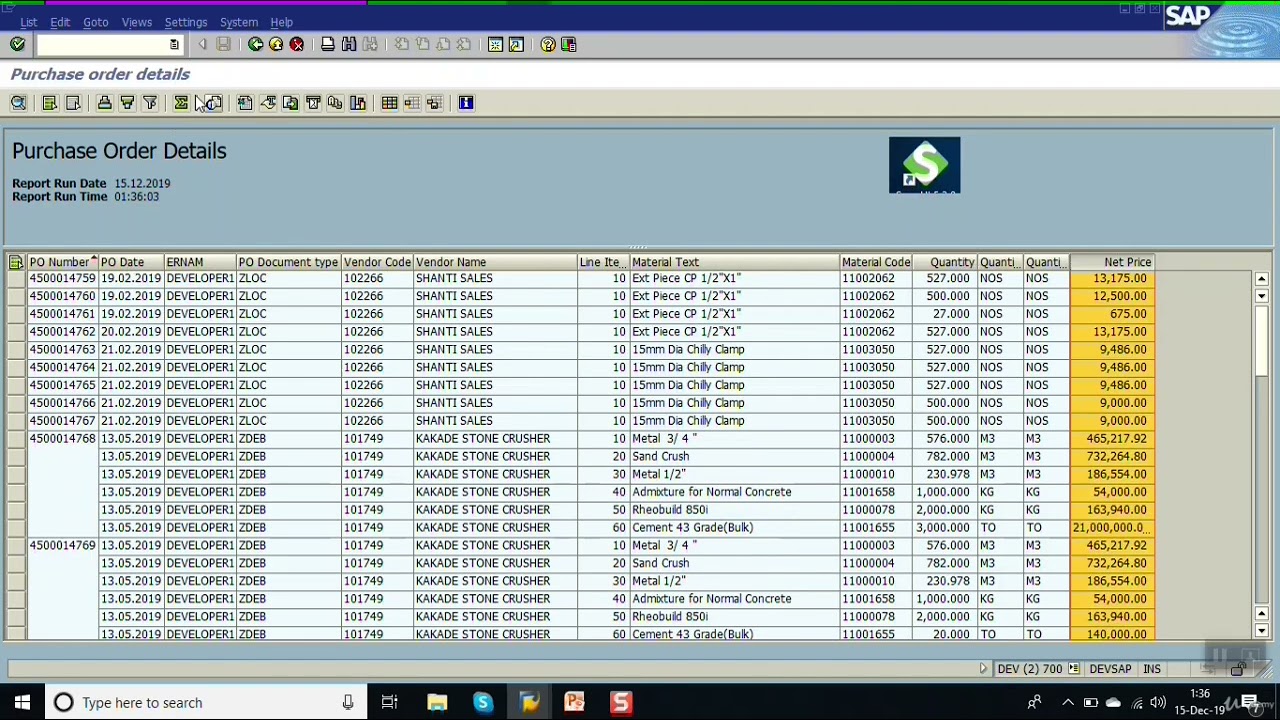Screen dimensions: 1280x720
Task: Open PowerPoint from the taskbar
Action: [575, 702]
